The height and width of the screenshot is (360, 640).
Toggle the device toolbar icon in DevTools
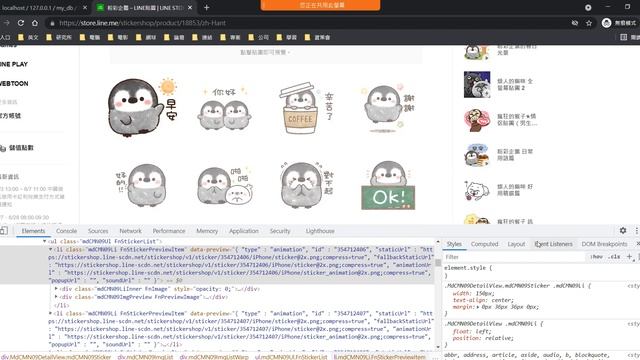tap(4, 231)
